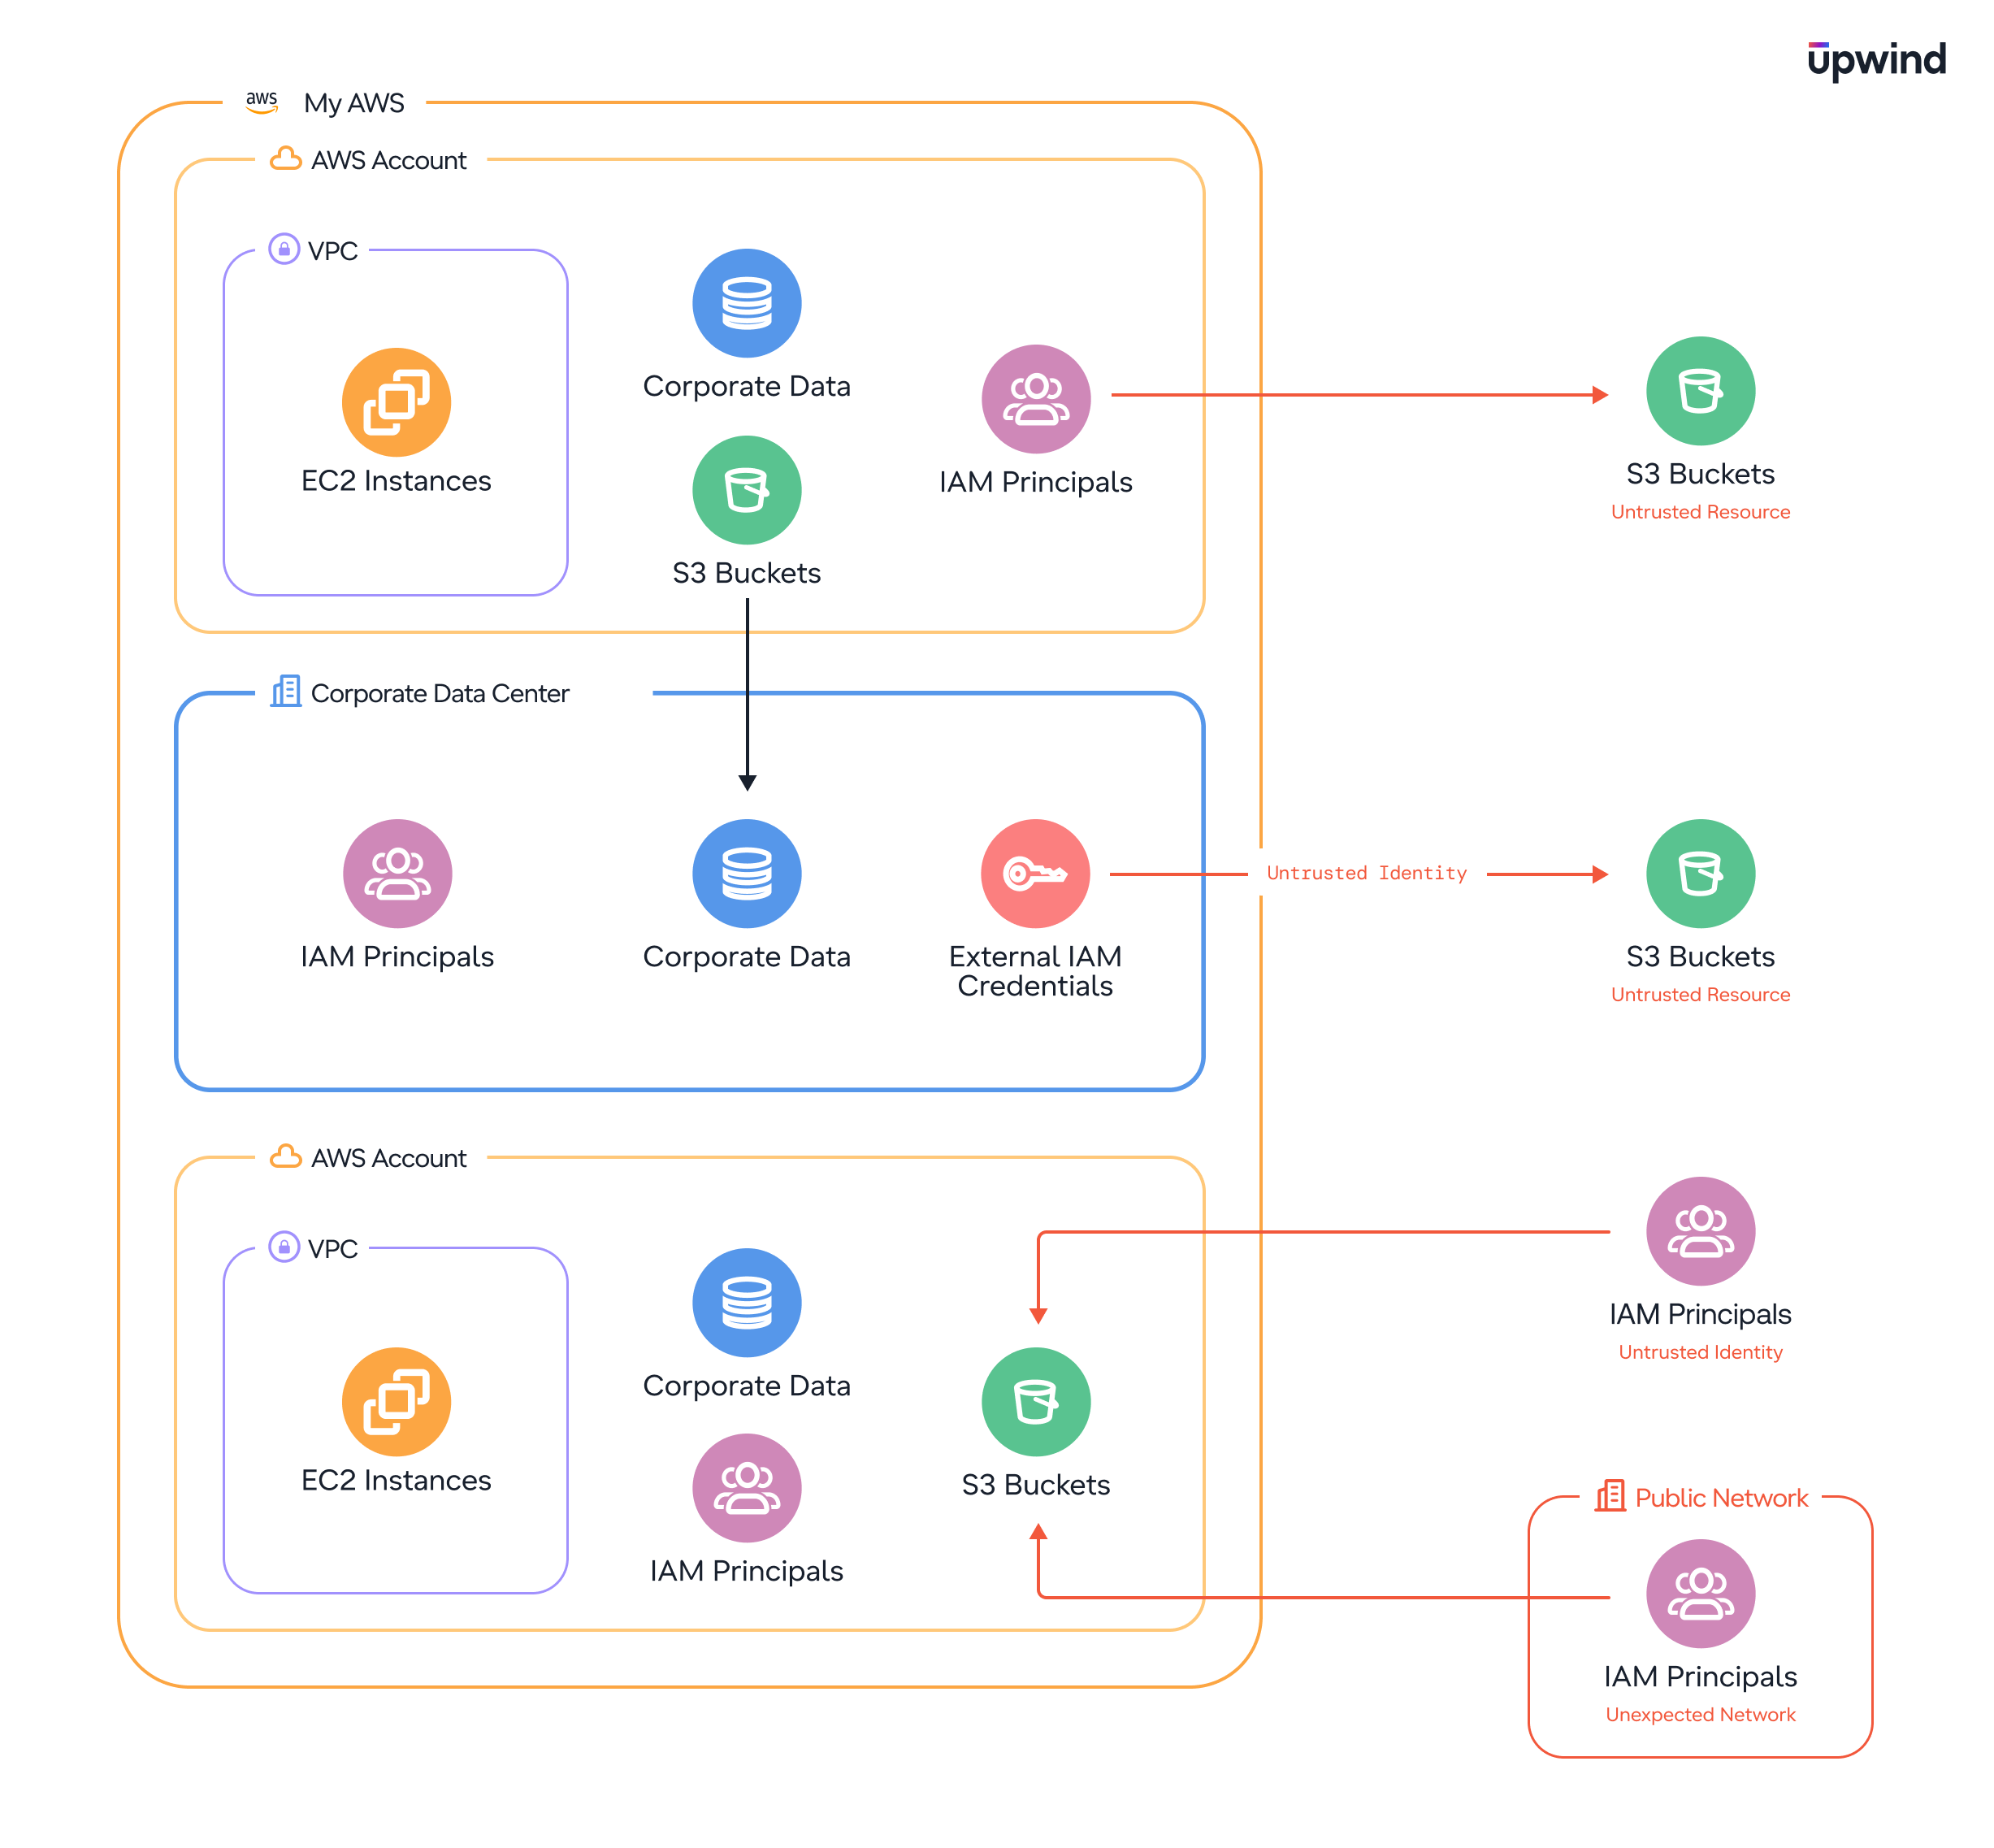Screen dimensions: 1994x1848
Task: Click the My AWS label
Action: click(x=354, y=103)
